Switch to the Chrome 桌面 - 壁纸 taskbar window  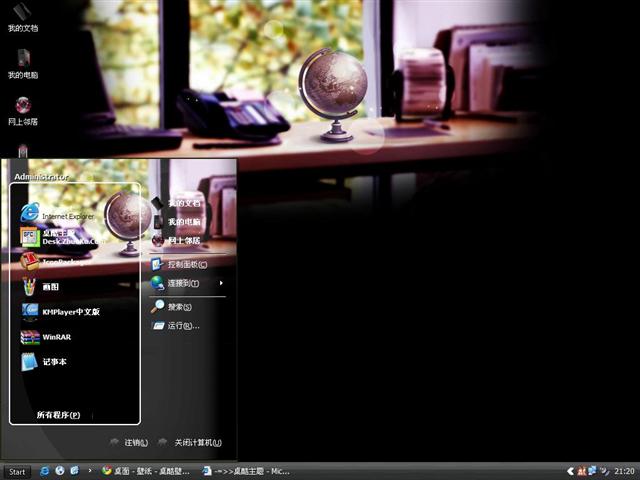pyautogui.click(x=146, y=471)
